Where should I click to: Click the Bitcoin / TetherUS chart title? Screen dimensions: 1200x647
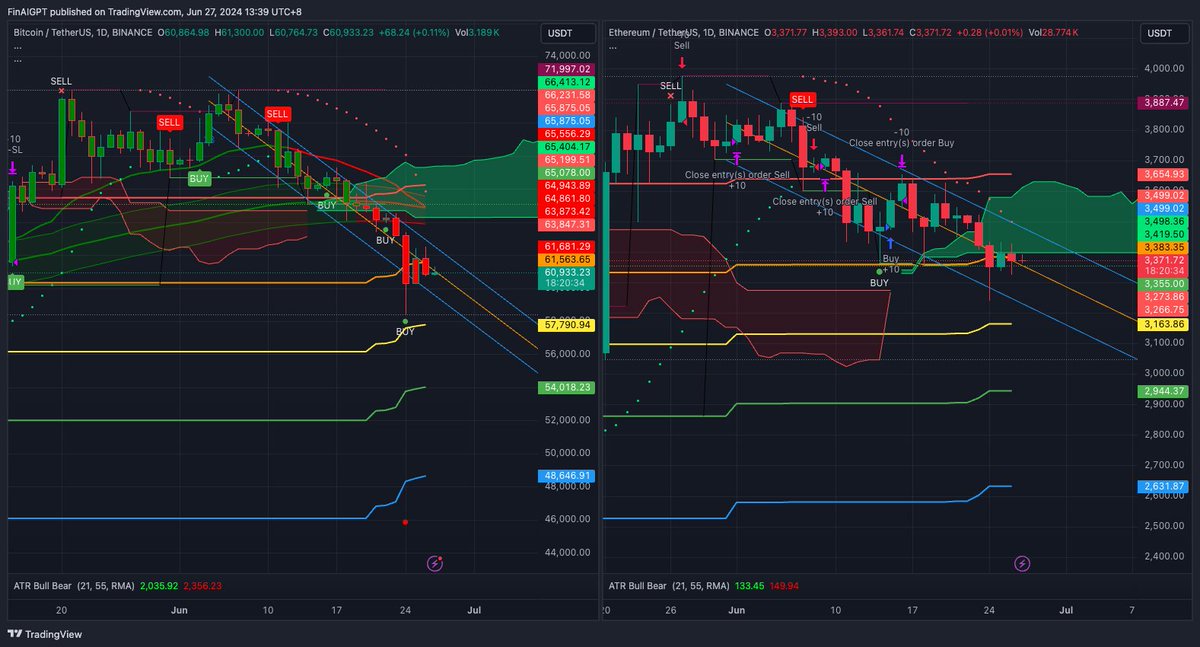pos(83,32)
